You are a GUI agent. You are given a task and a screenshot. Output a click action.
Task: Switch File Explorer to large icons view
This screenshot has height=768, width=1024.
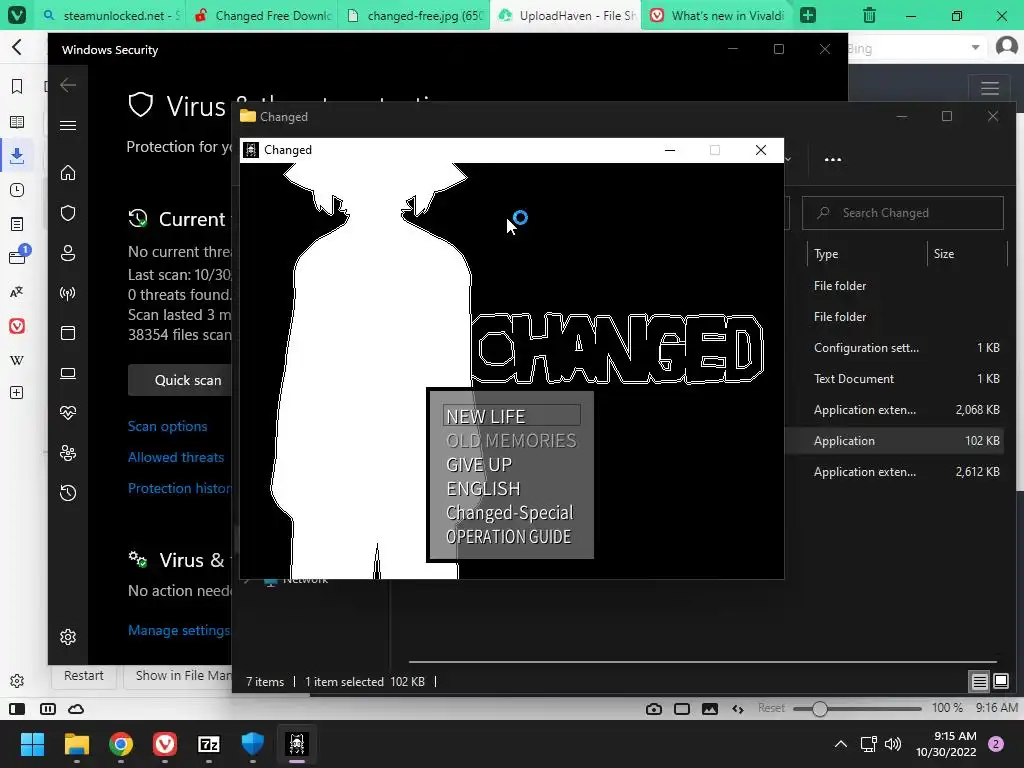pyautogui.click(x=1001, y=682)
